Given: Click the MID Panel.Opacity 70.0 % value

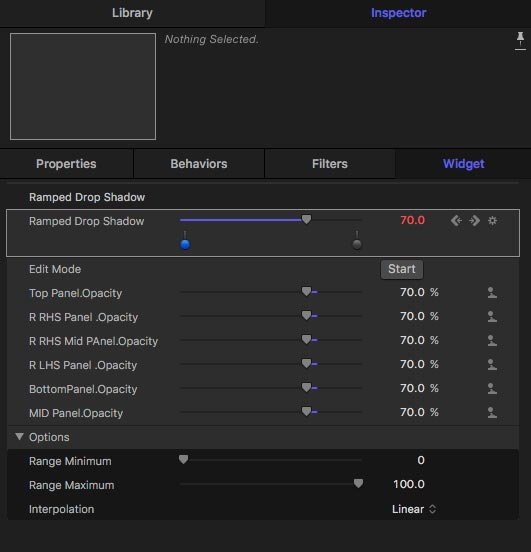Looking at the screenshot, I should click(x=419, y=412).
